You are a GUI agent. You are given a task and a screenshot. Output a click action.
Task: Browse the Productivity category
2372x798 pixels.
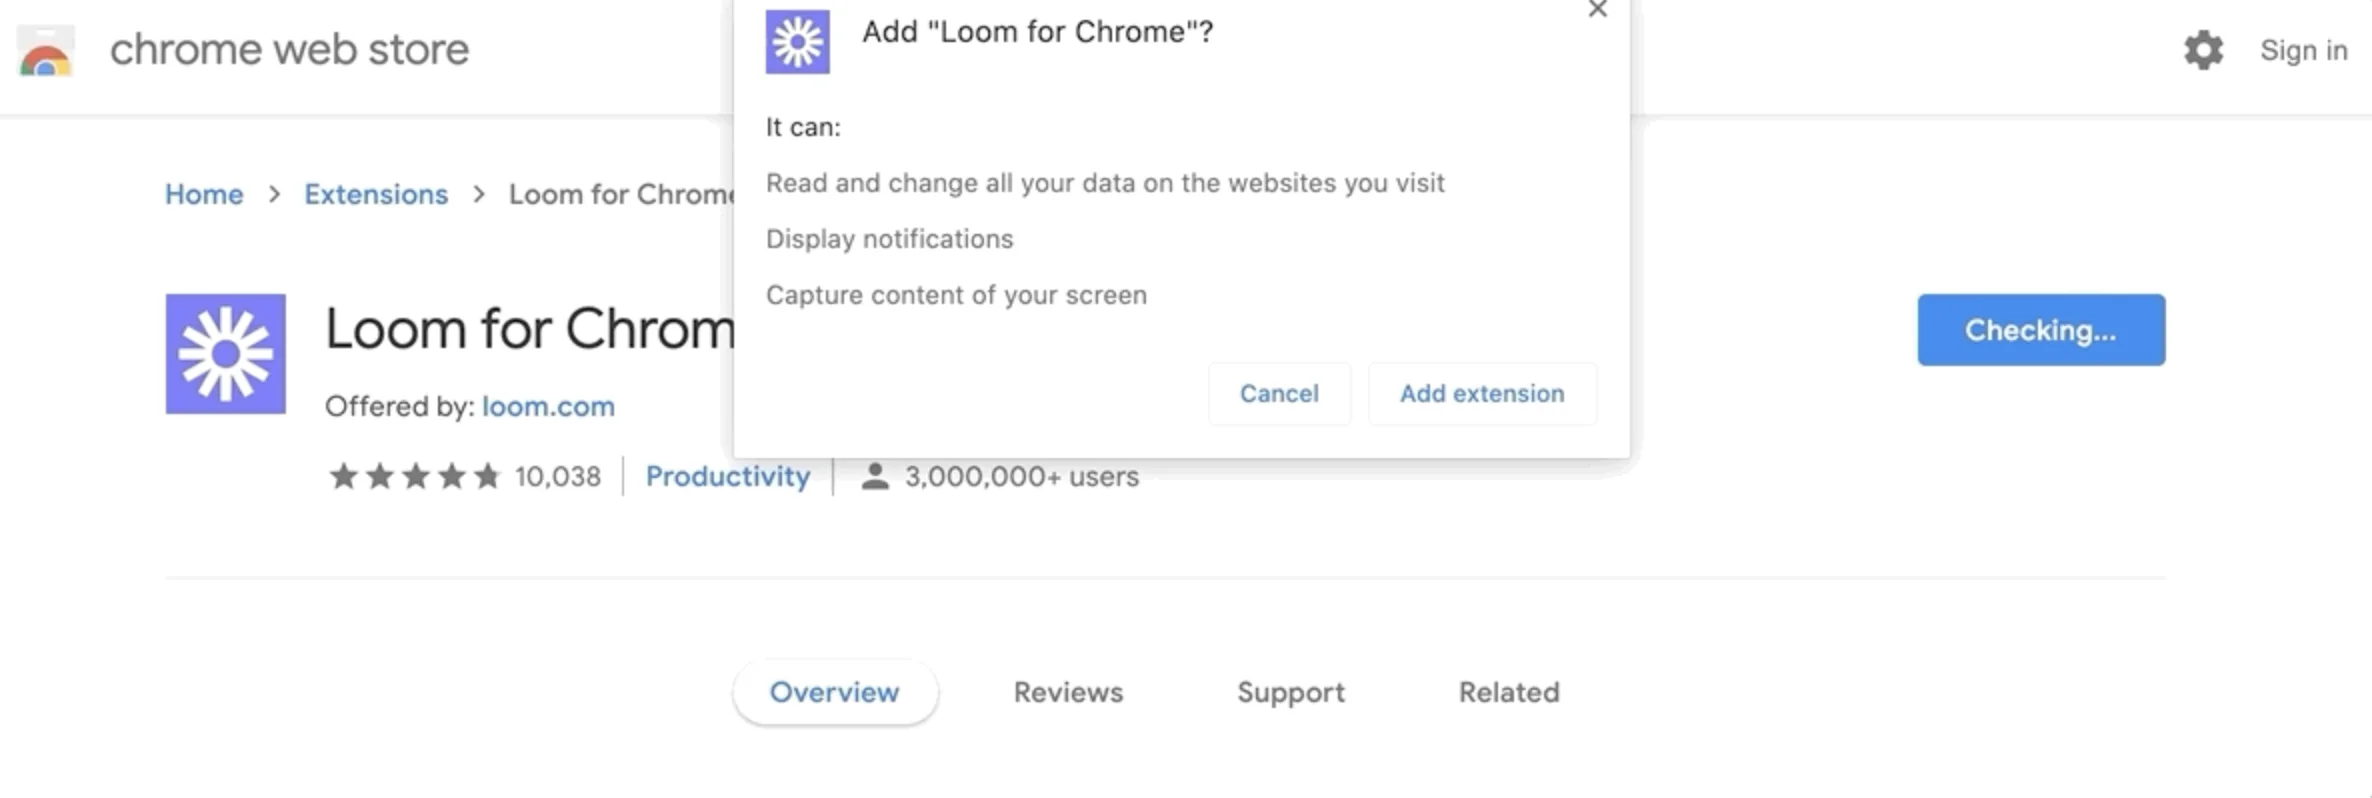tap(728, 476)
